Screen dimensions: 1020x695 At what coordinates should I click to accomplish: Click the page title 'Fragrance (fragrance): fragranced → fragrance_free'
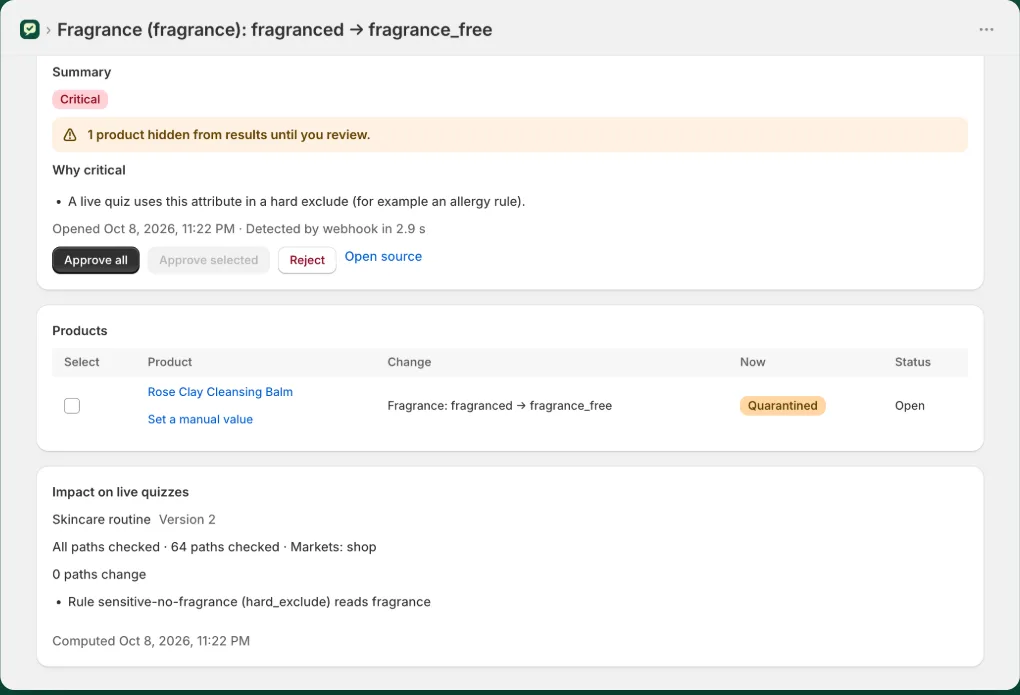pos(275,30)
